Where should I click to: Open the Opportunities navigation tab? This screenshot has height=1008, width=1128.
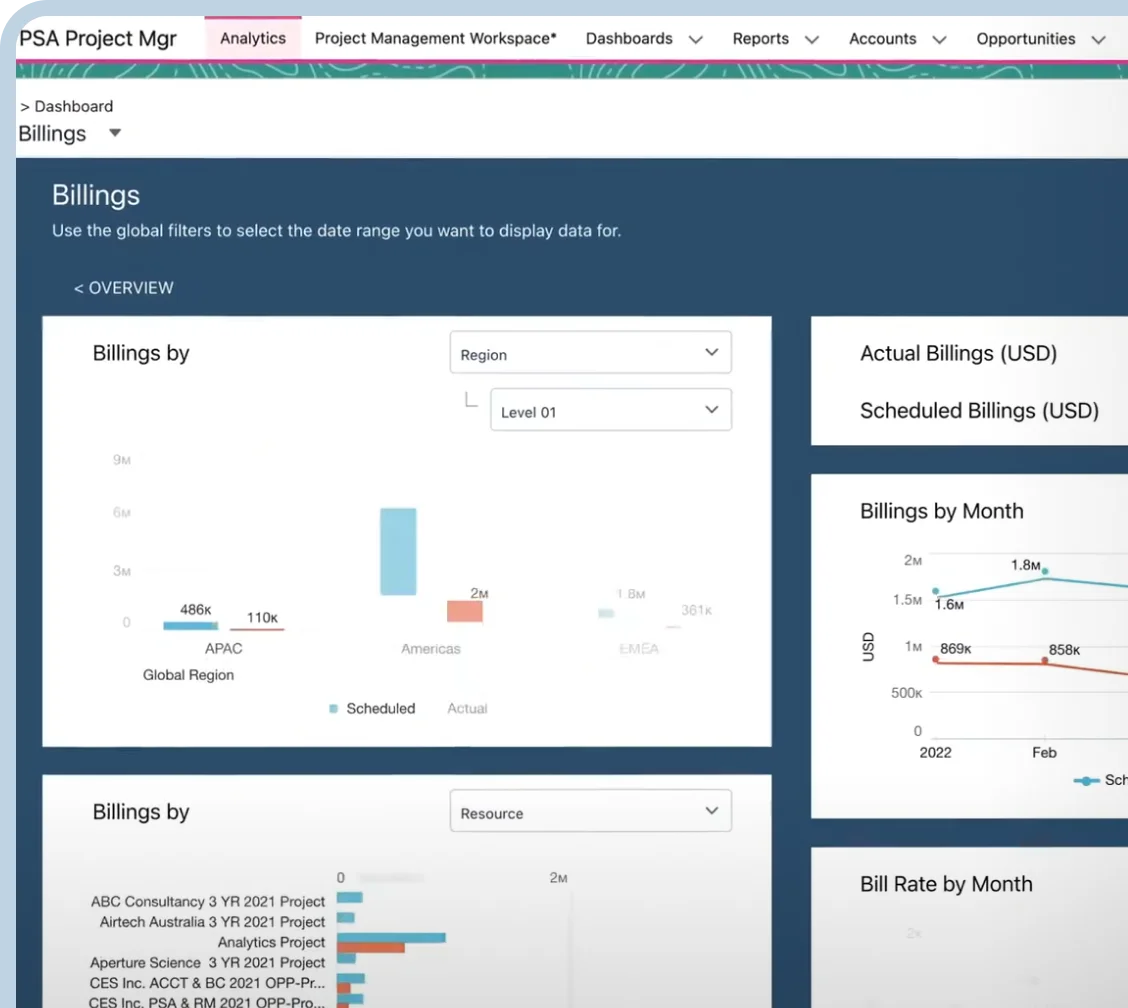point(1025,39)
